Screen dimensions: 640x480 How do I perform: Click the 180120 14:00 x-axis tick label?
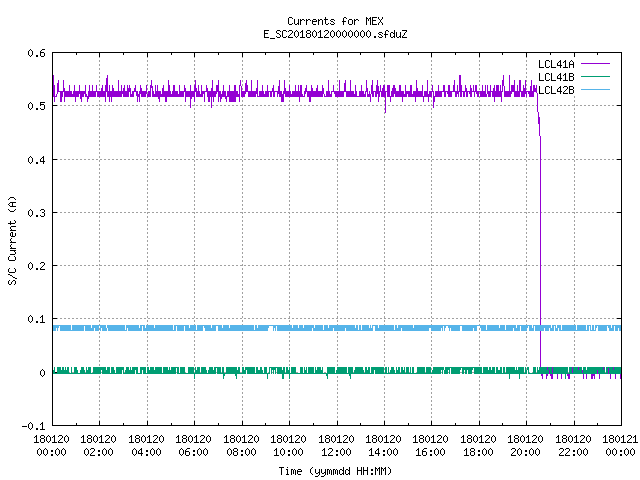(x=384, y=446)
